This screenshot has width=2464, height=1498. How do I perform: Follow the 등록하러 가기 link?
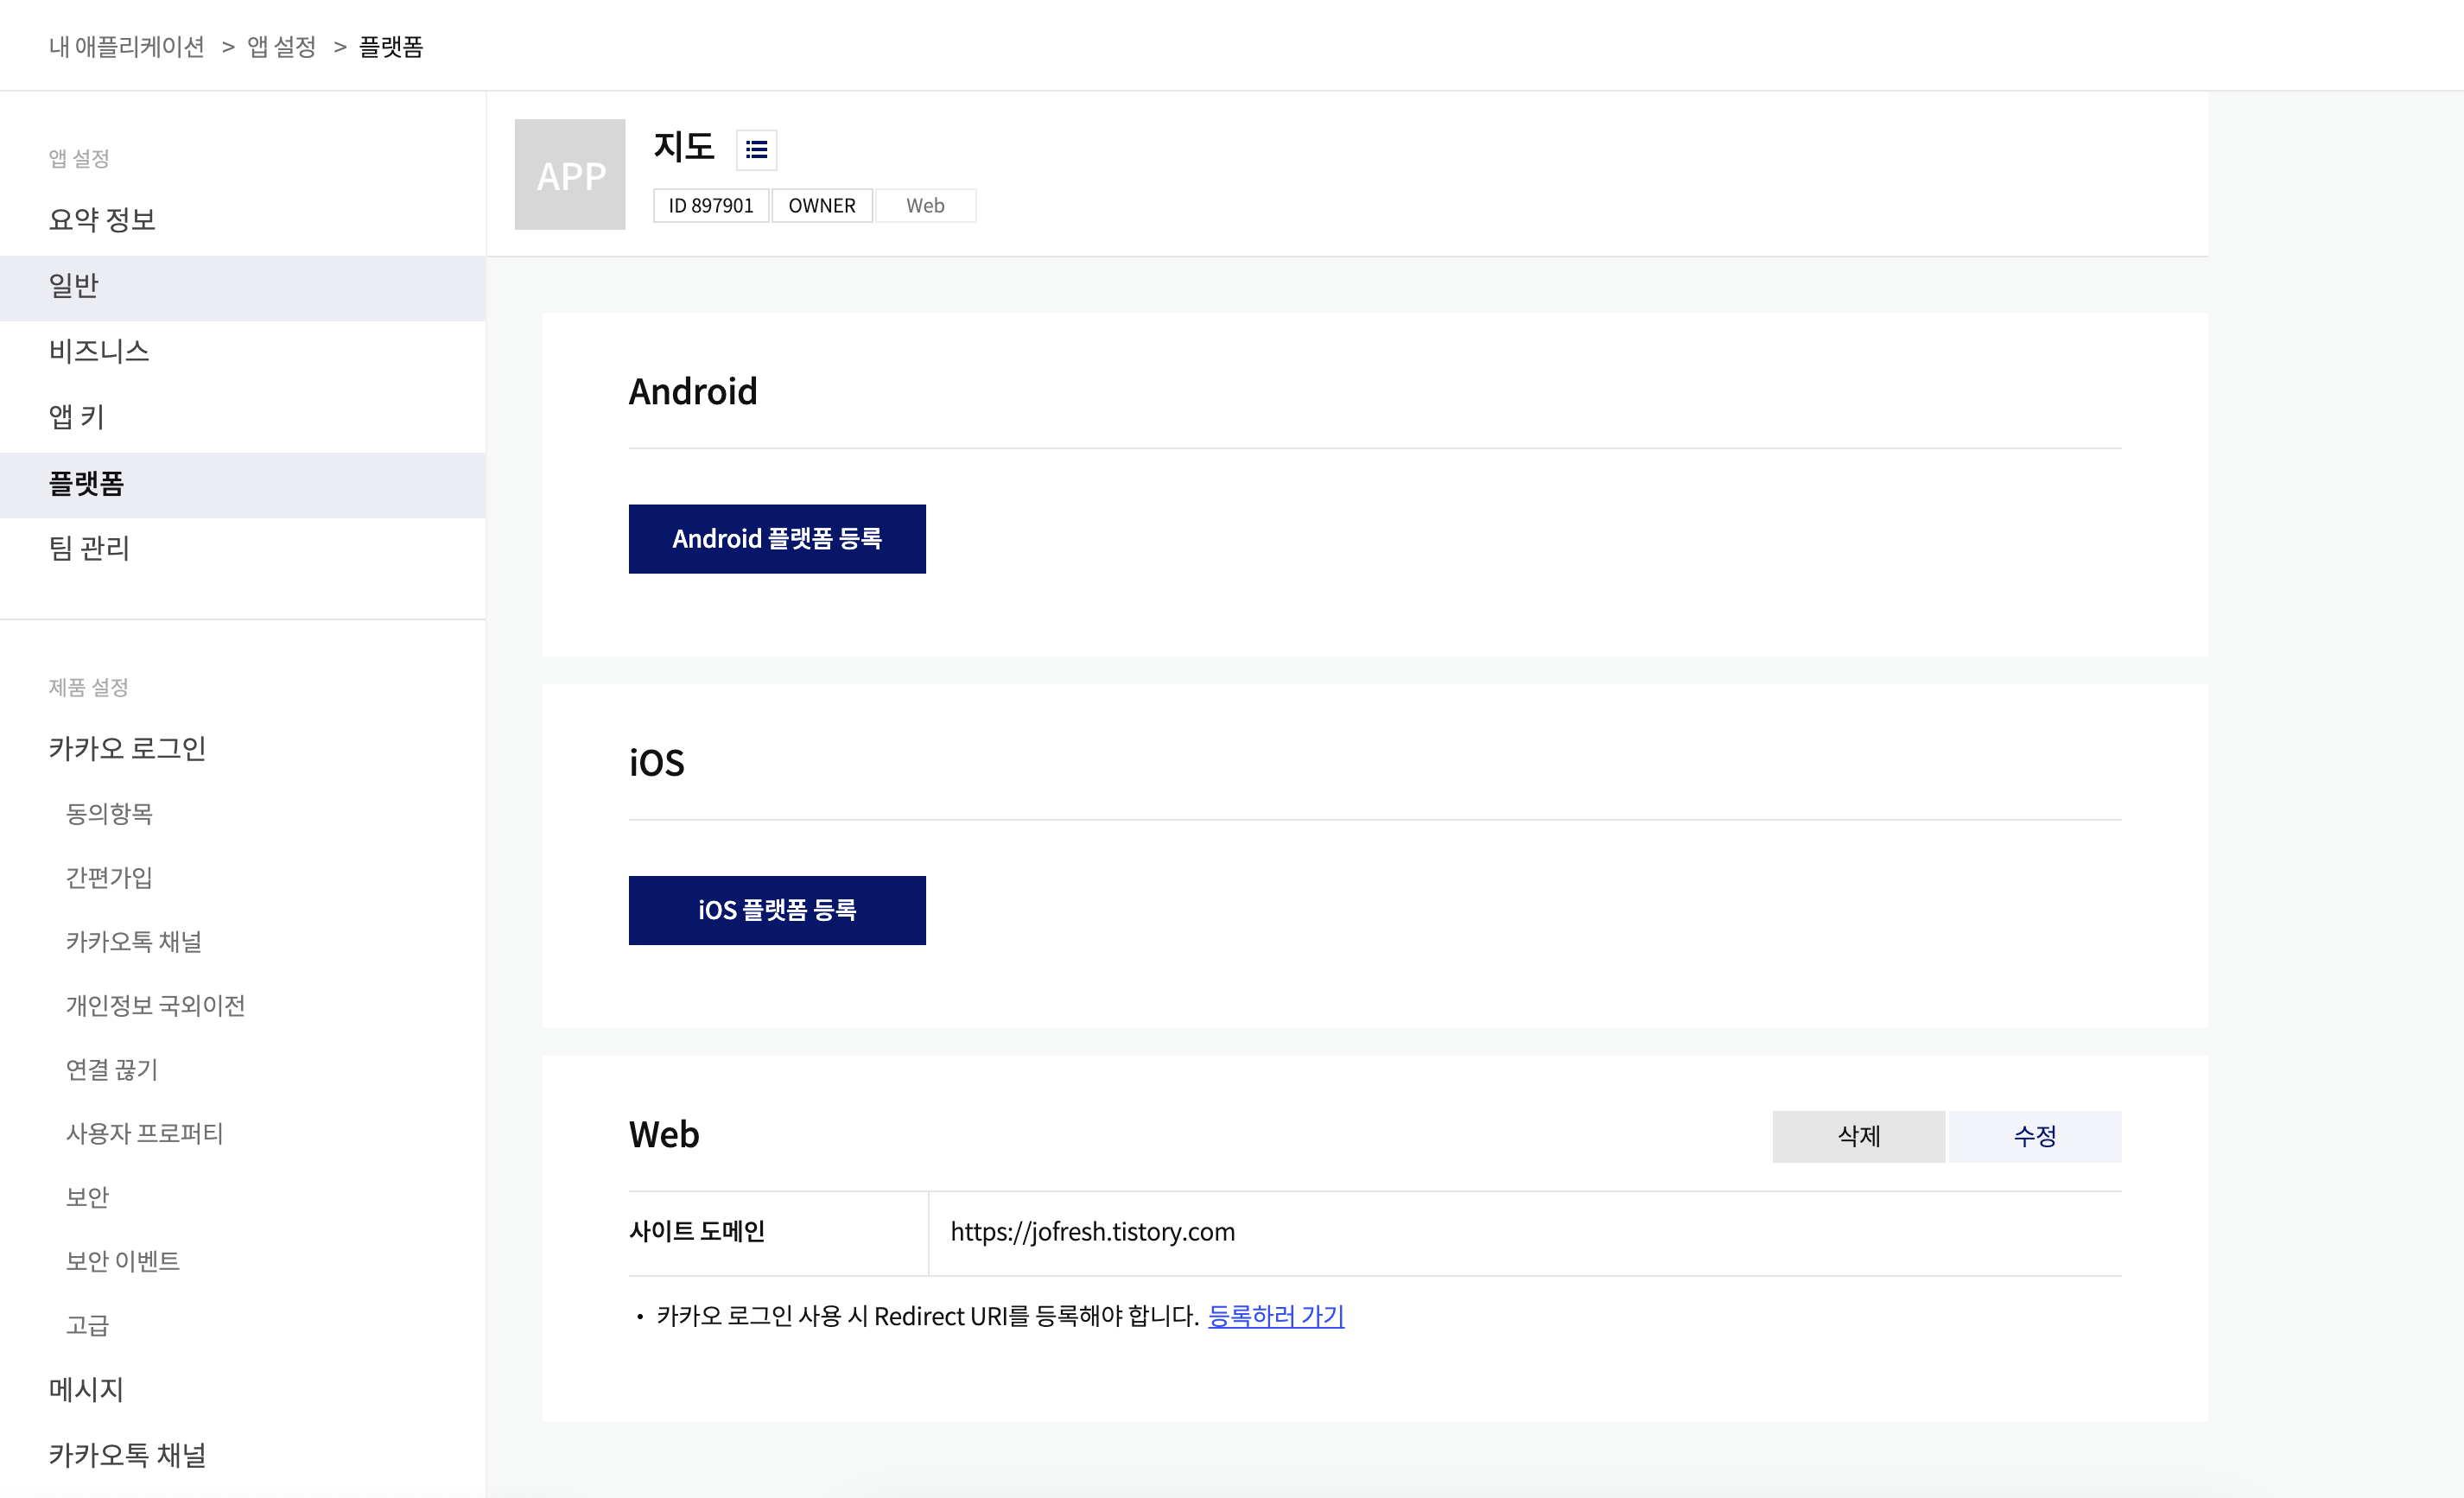1275,1316
